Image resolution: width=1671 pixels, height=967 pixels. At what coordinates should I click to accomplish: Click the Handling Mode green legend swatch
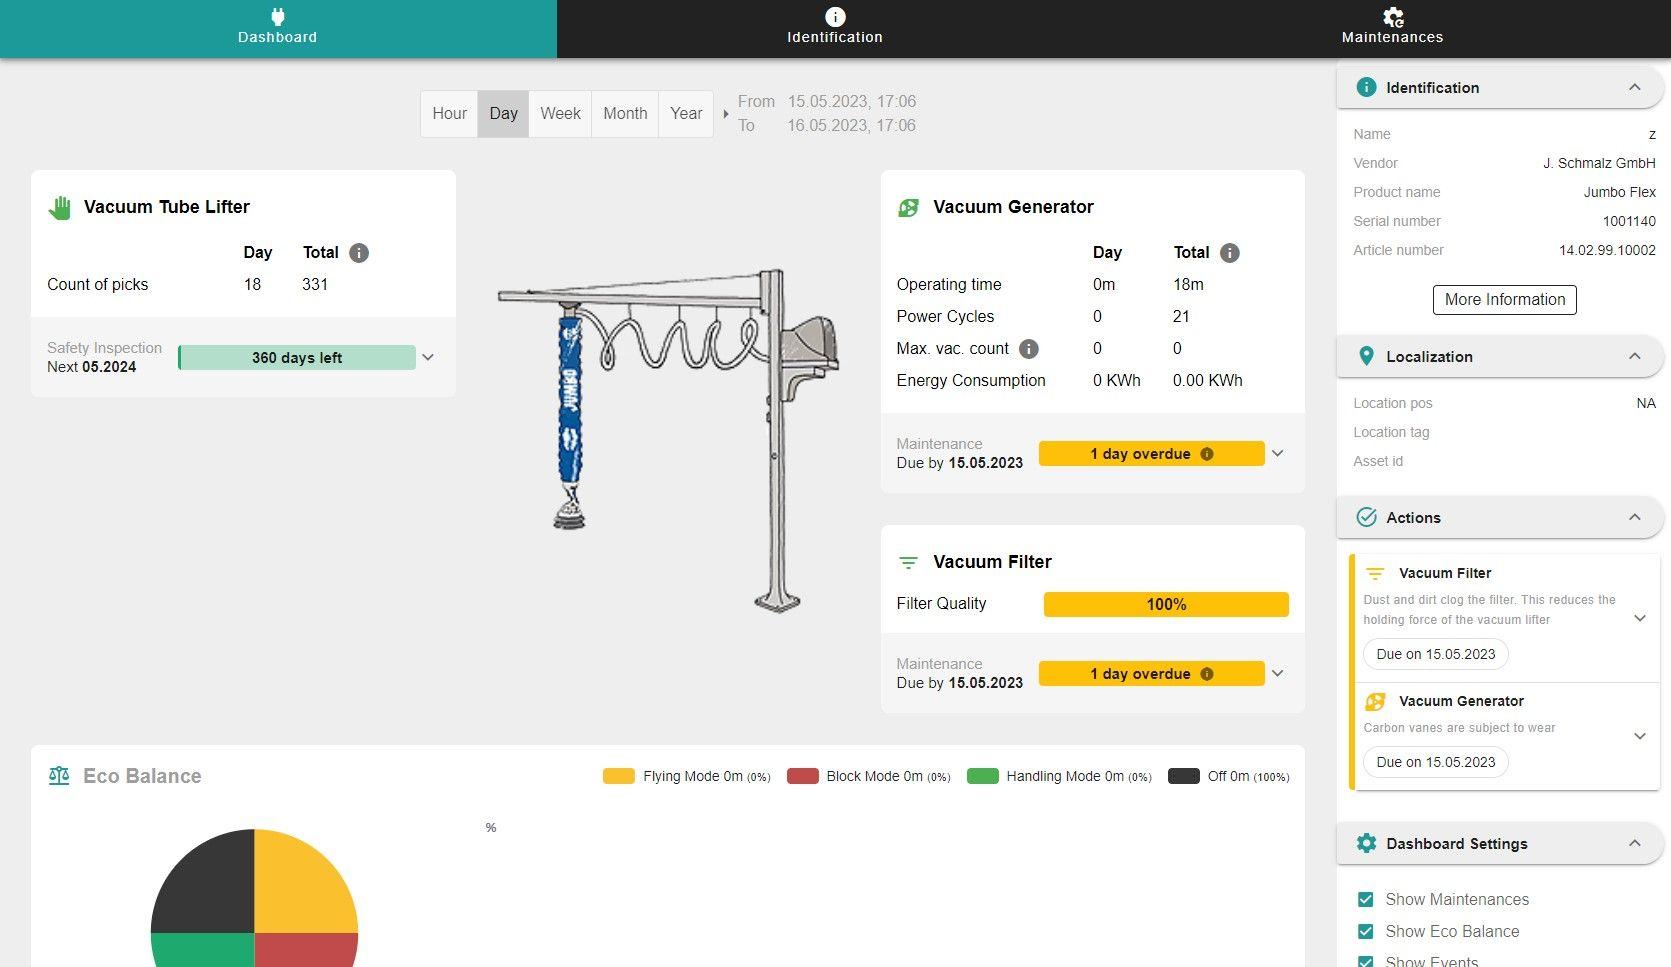[983, 776]
